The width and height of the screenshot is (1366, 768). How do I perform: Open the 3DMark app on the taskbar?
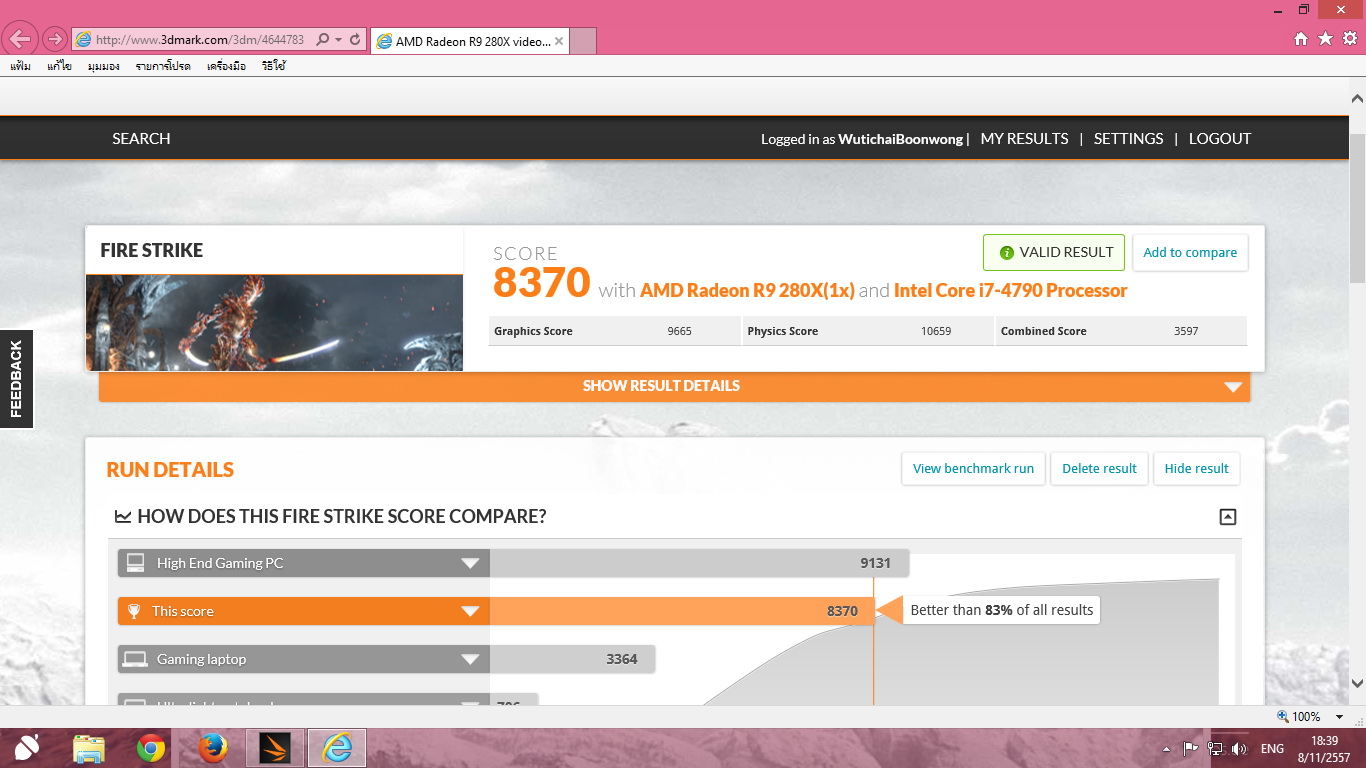click(275, 748)
